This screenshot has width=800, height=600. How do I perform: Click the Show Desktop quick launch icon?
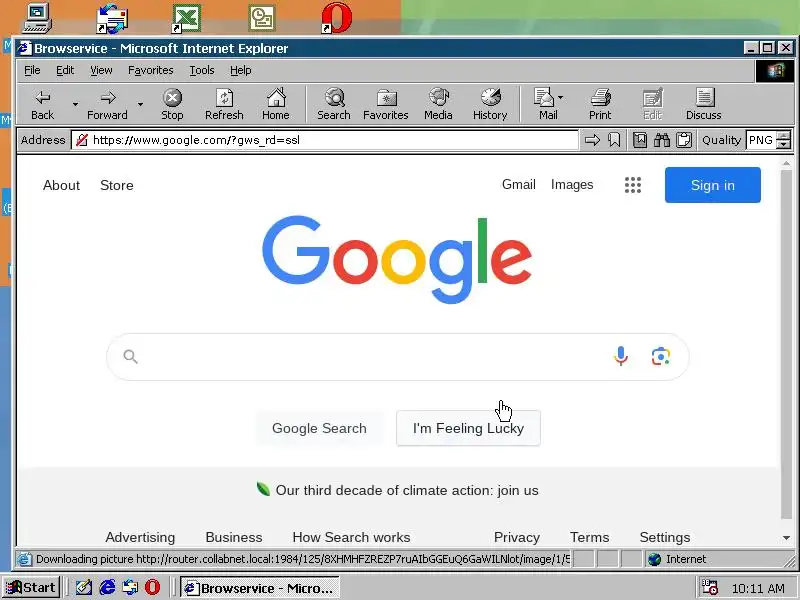84,588
